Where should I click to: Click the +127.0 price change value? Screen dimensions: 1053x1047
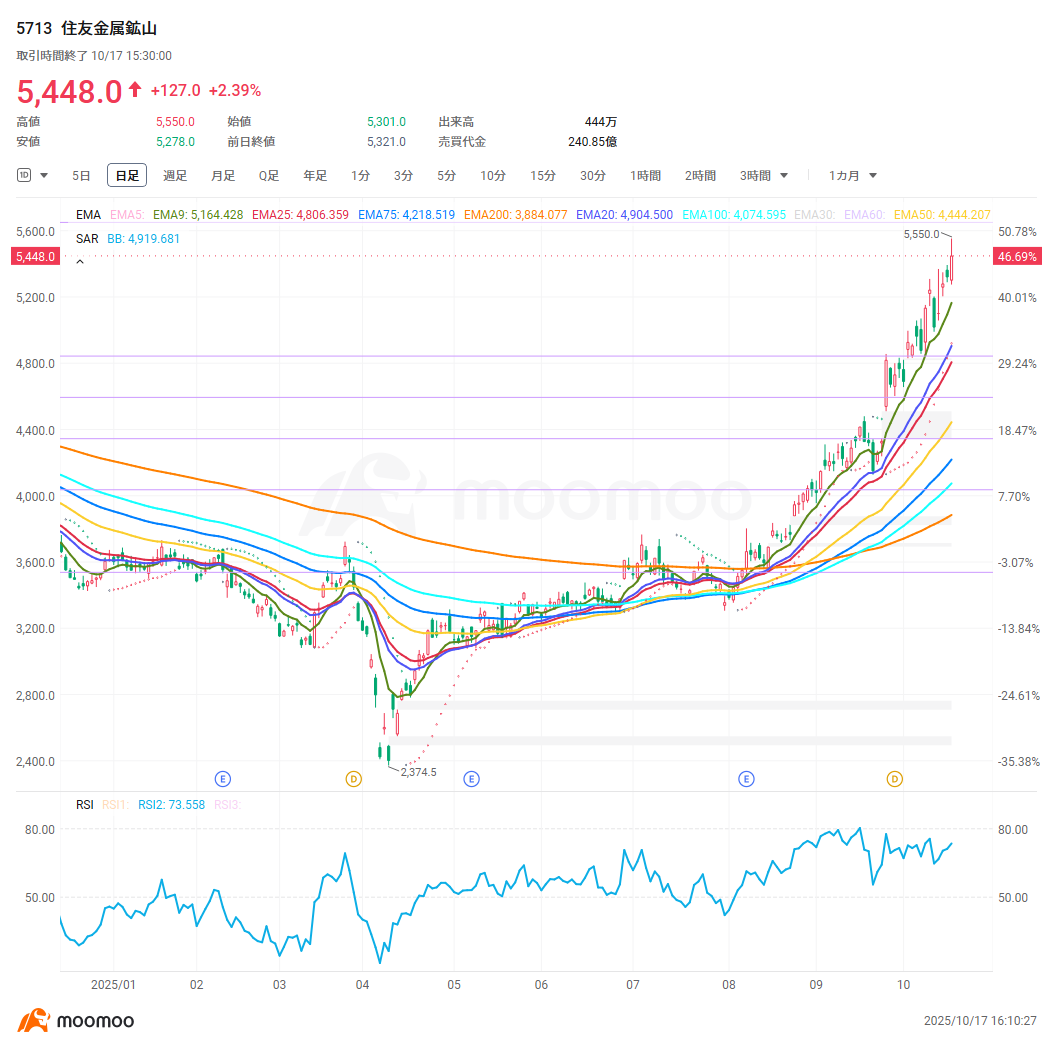coord(175,91)
